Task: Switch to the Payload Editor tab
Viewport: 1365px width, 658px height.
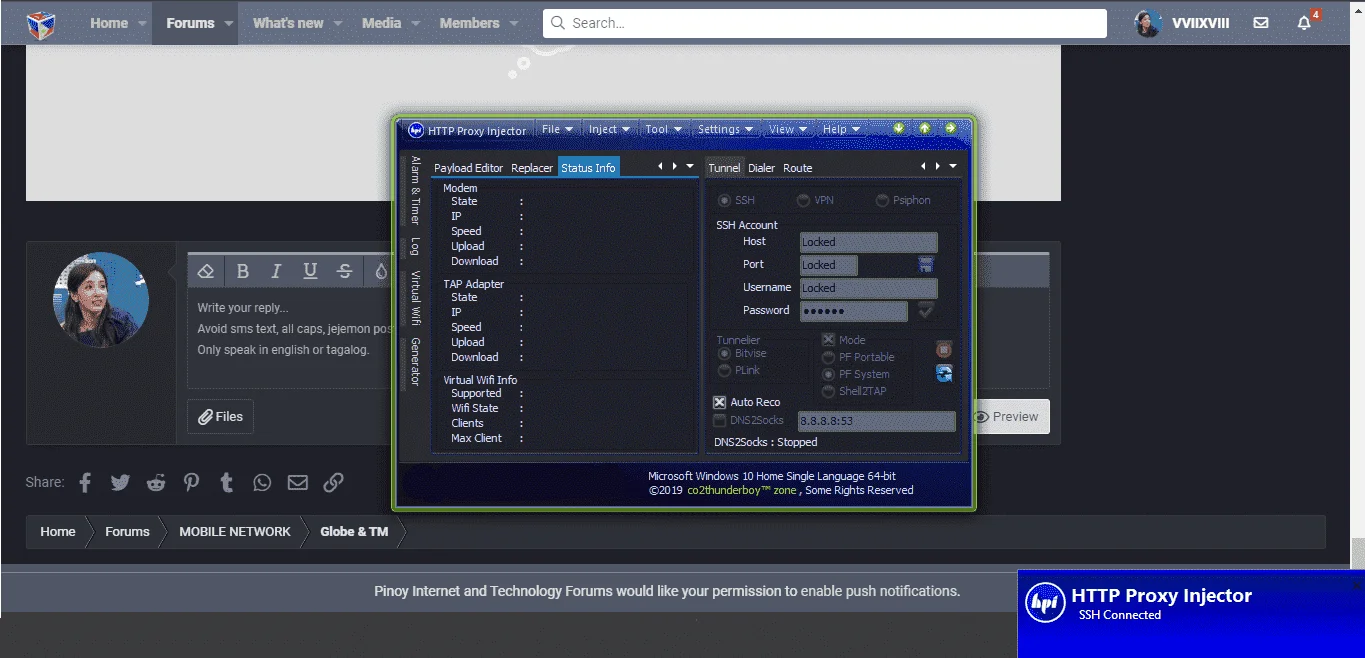Action: click(469, 168)
